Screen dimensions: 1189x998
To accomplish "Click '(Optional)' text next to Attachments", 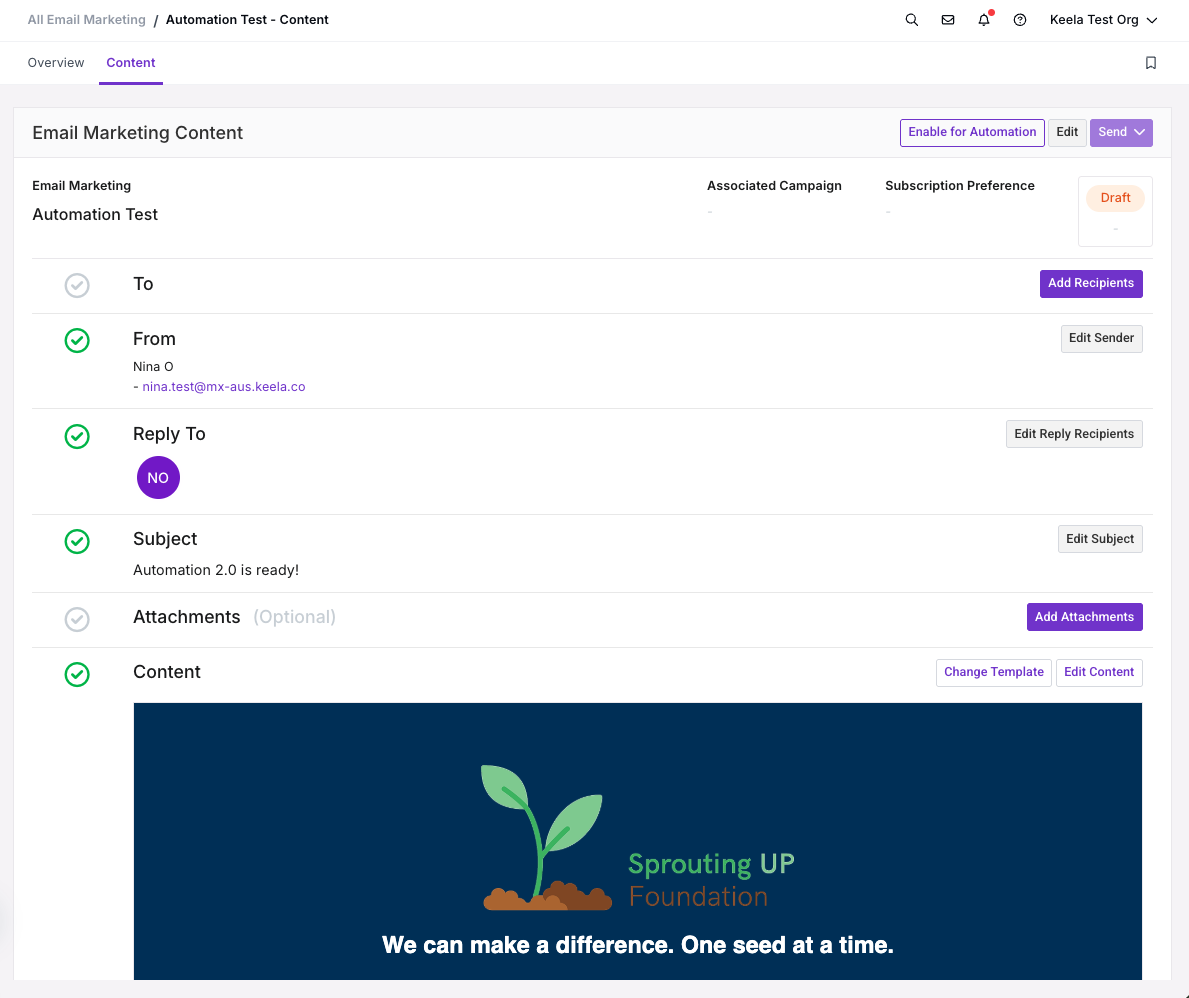I will 294,617.
